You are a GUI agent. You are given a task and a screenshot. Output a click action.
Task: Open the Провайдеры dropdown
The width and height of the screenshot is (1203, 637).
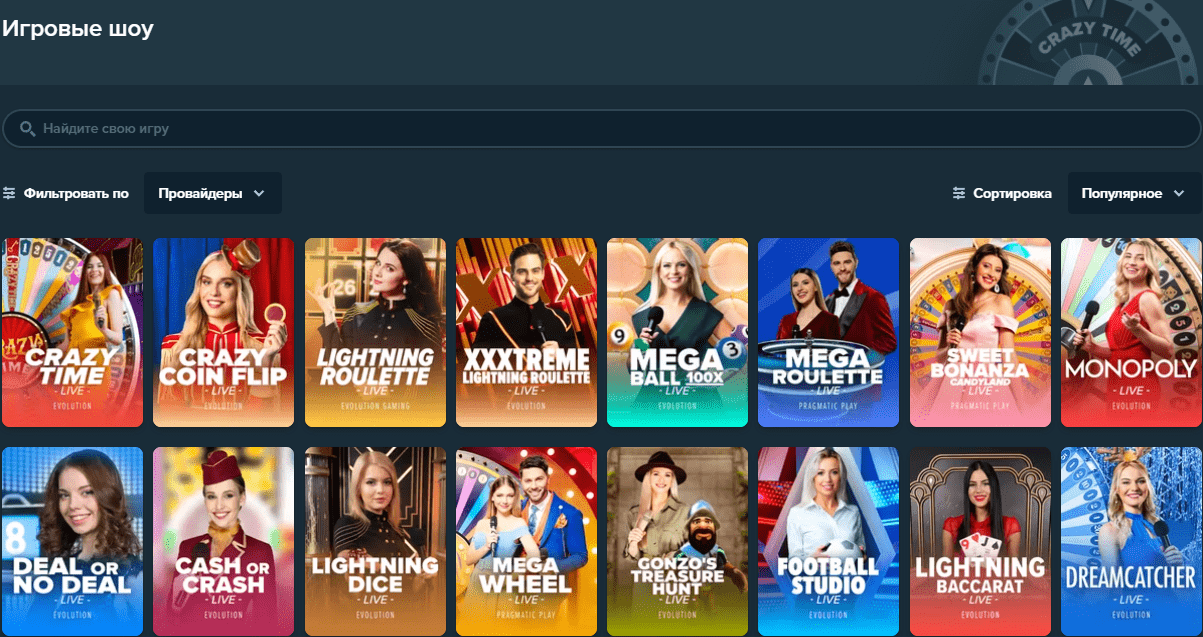coord(213,193)
